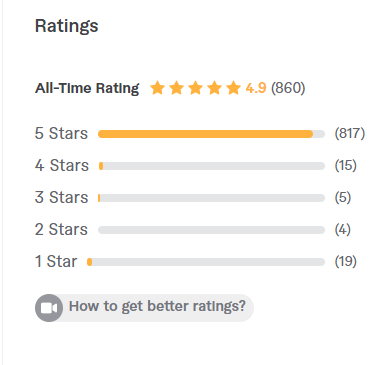This screenshot has height=365, width=391.
Task: Click the 4.9 average rating score
Action: (256, 88)
